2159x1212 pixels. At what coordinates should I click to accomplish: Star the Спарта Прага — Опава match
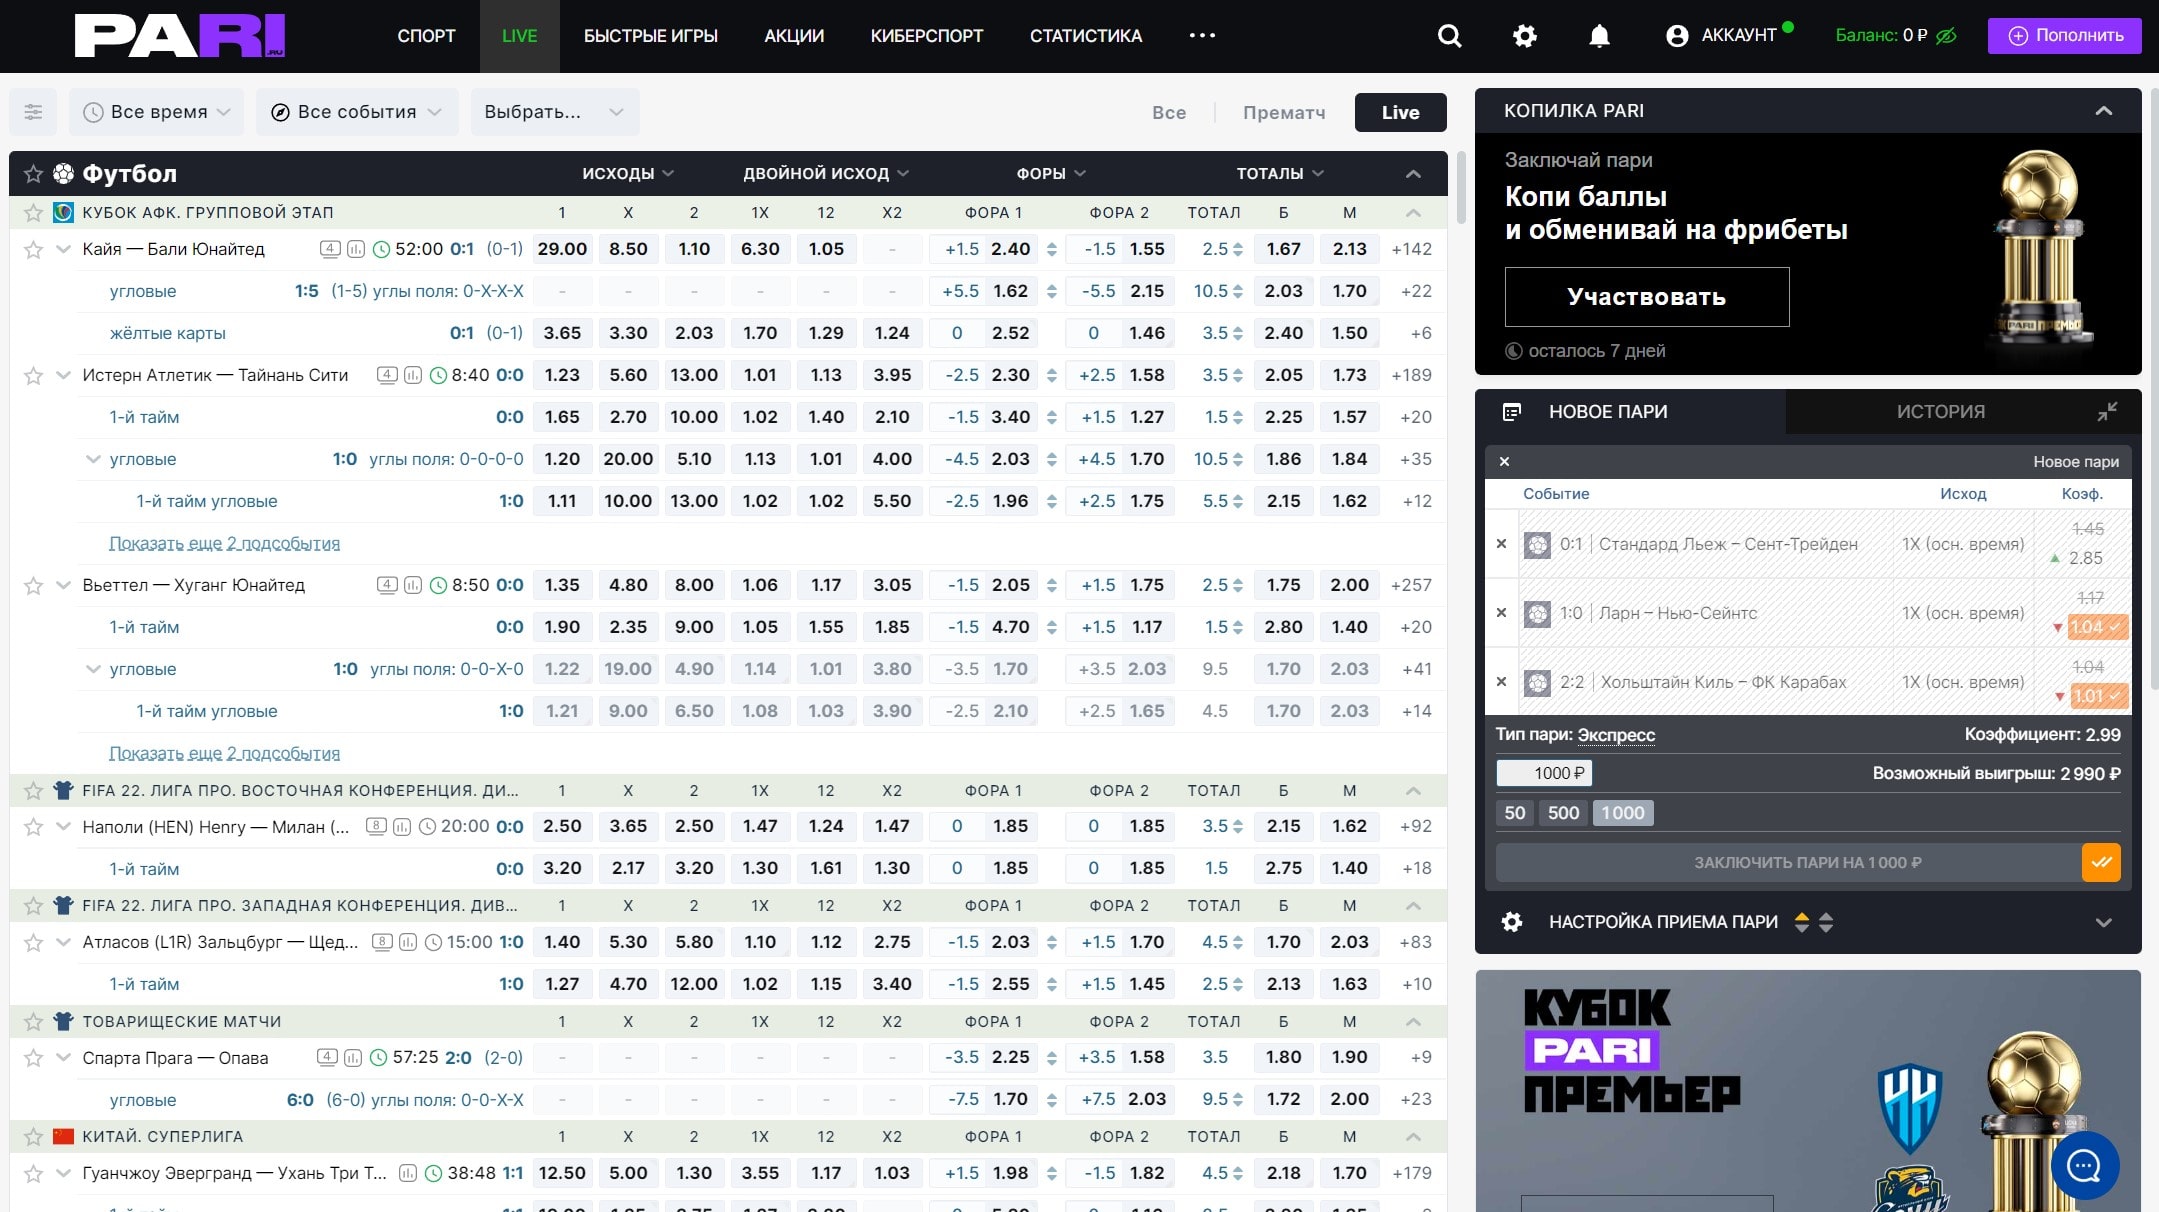click(x=33, y=1058)
